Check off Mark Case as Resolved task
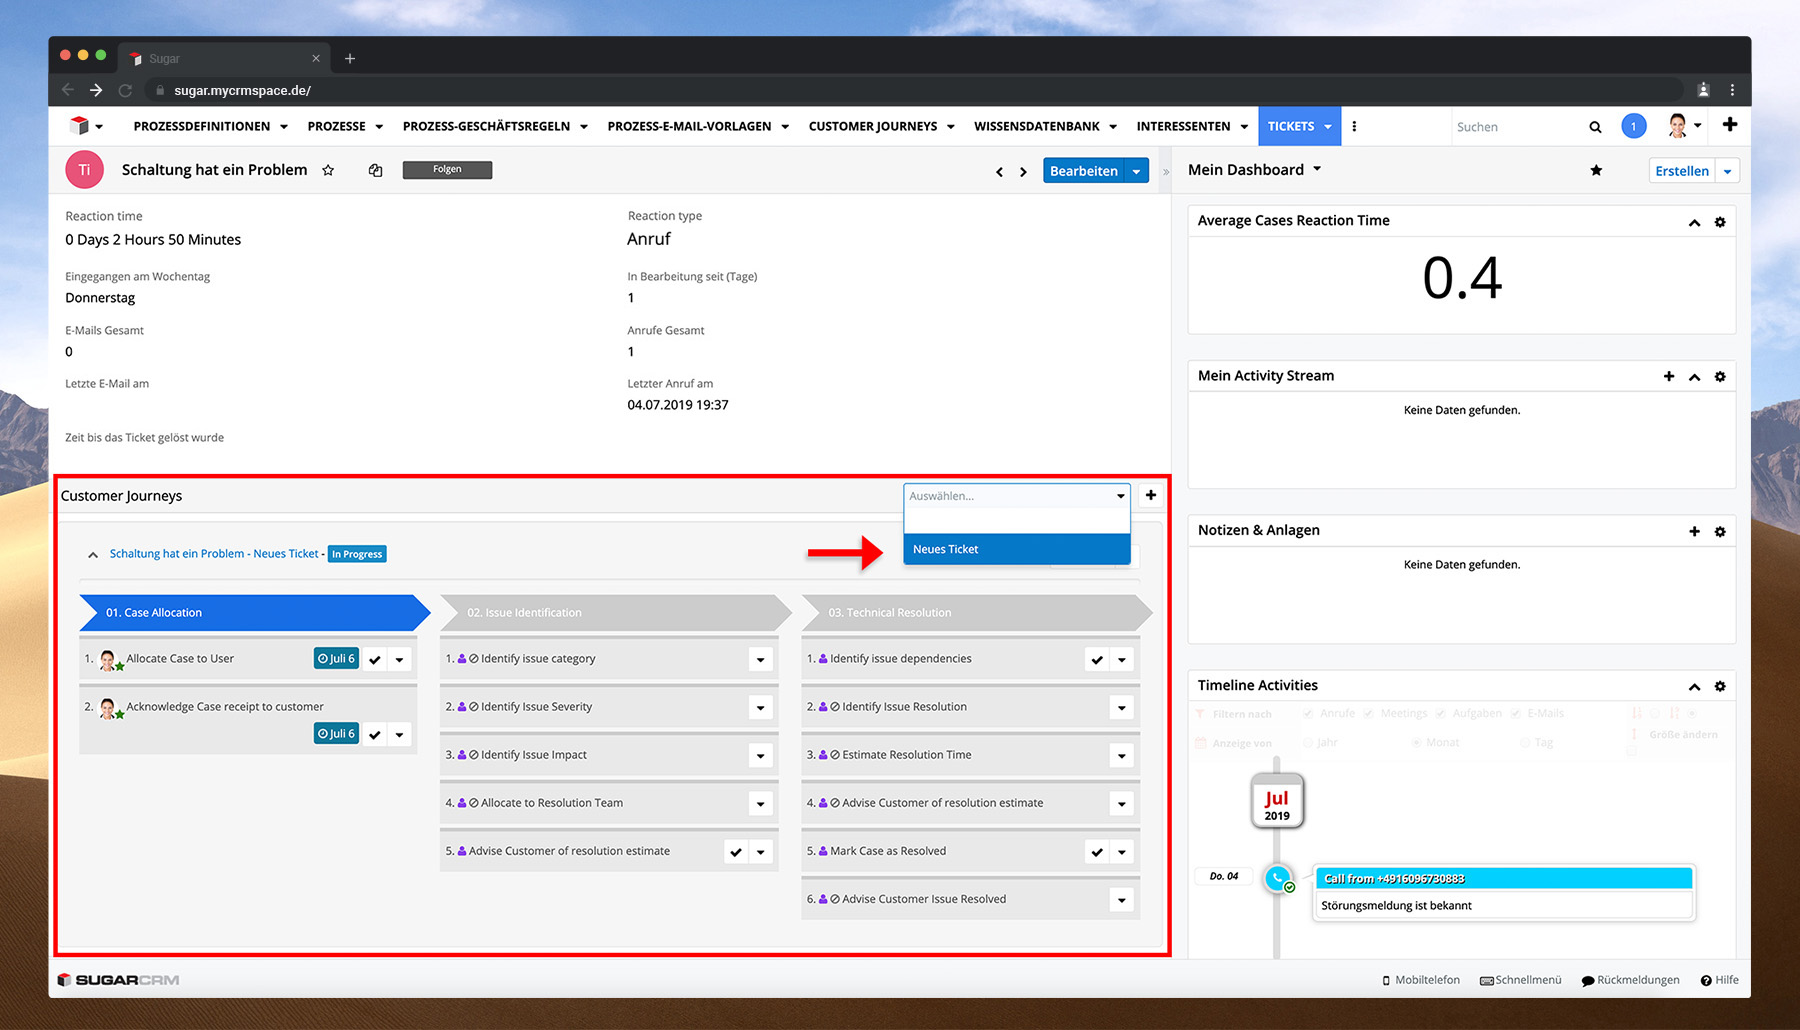The image size is (1800, 1030). (1097, 852)
